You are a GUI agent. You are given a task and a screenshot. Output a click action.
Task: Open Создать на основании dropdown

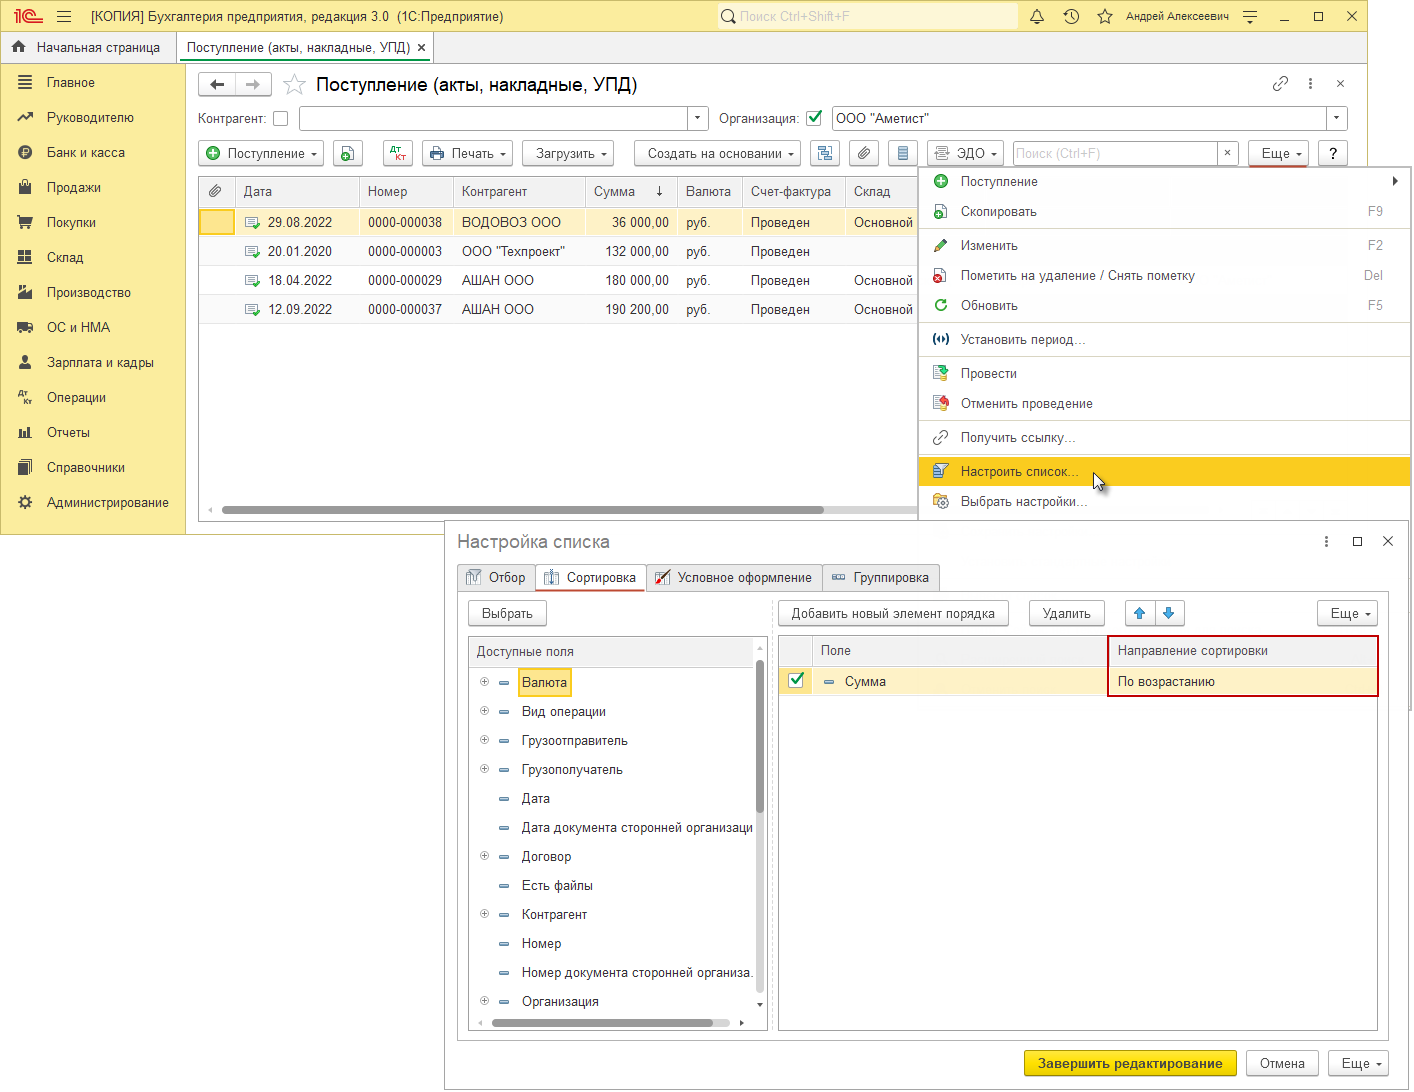pyautogui.click(x=717, y=153)
